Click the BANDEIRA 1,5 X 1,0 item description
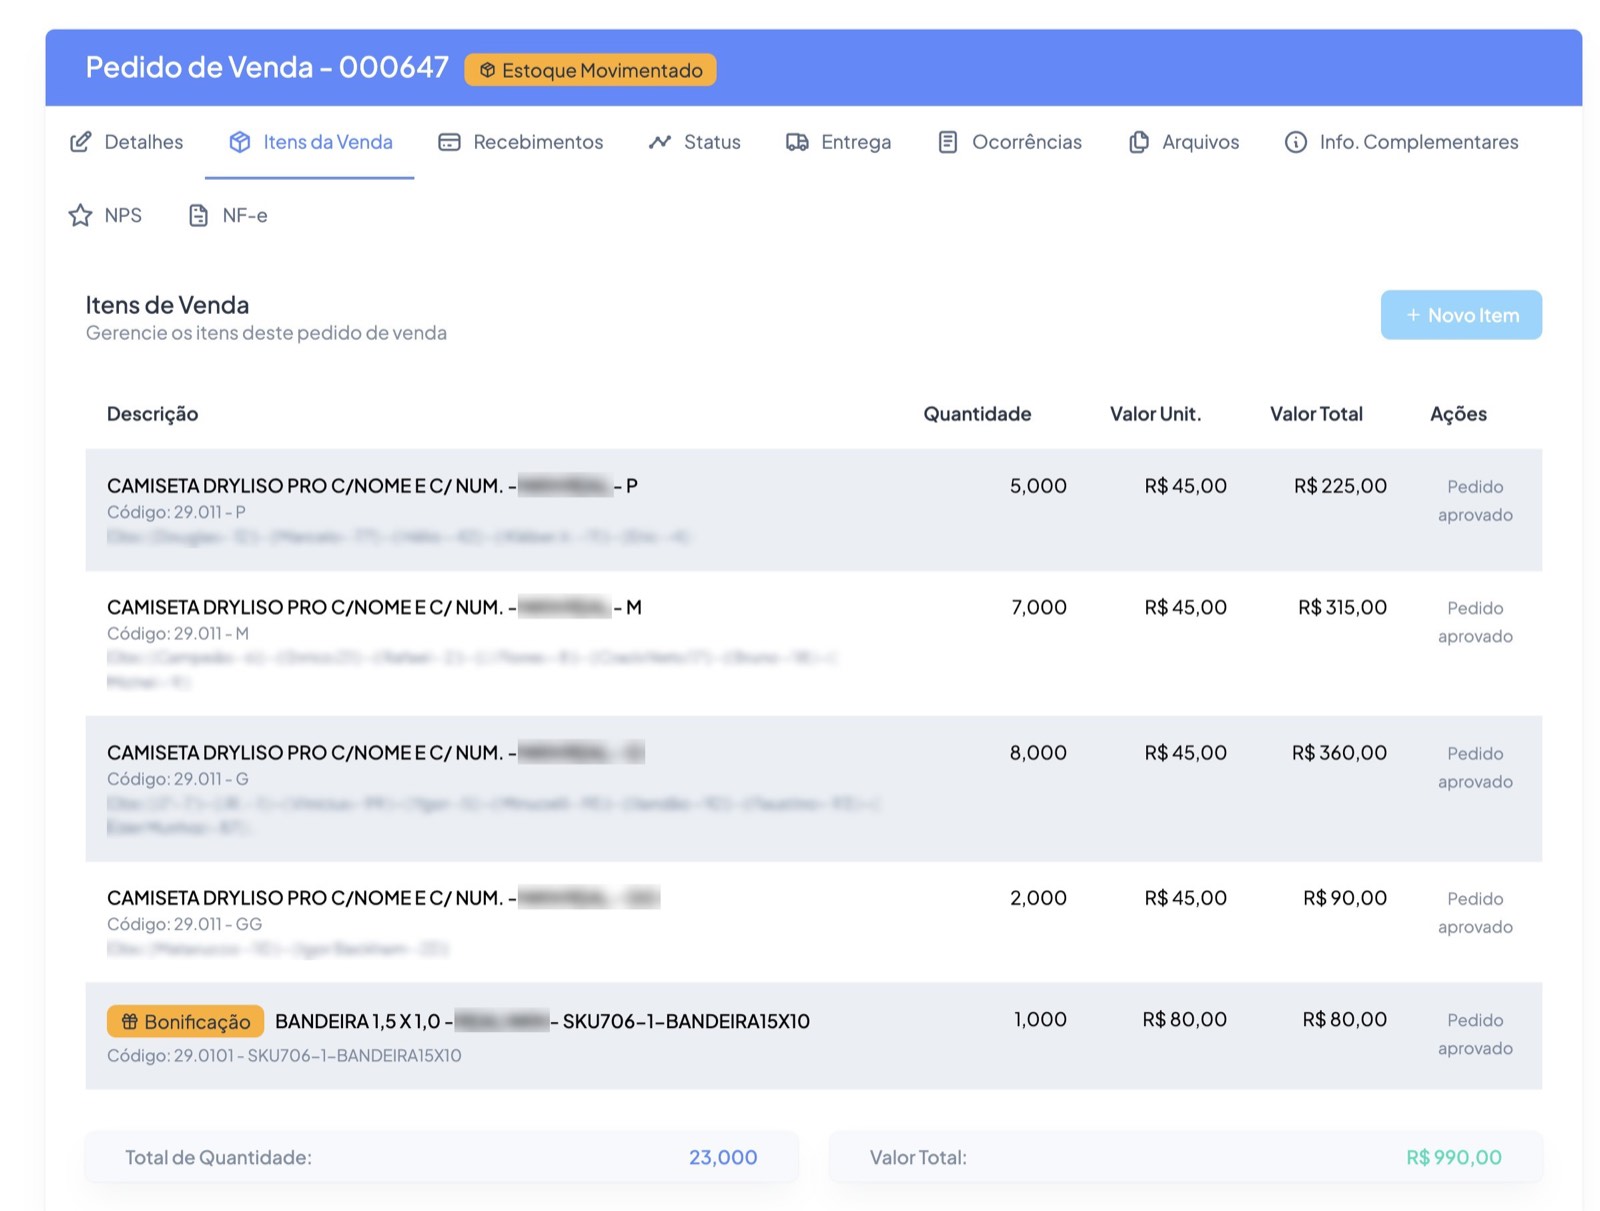 542,1021
